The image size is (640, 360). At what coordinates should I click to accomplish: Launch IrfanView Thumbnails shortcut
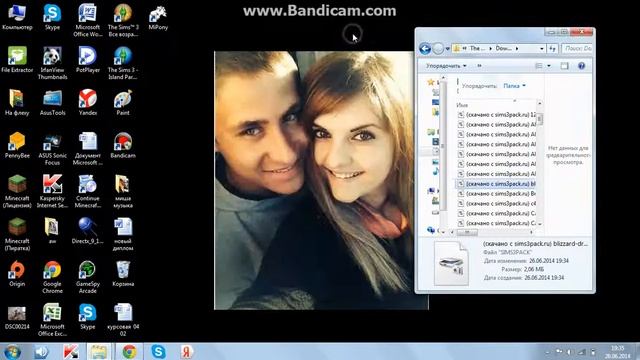pos(52,63)
